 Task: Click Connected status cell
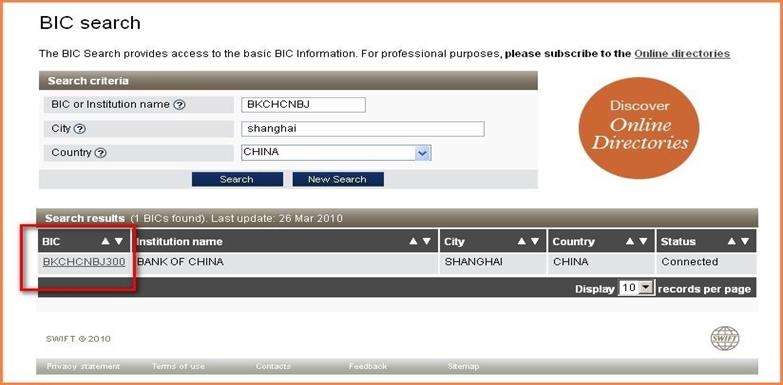[x=706, y=263]
